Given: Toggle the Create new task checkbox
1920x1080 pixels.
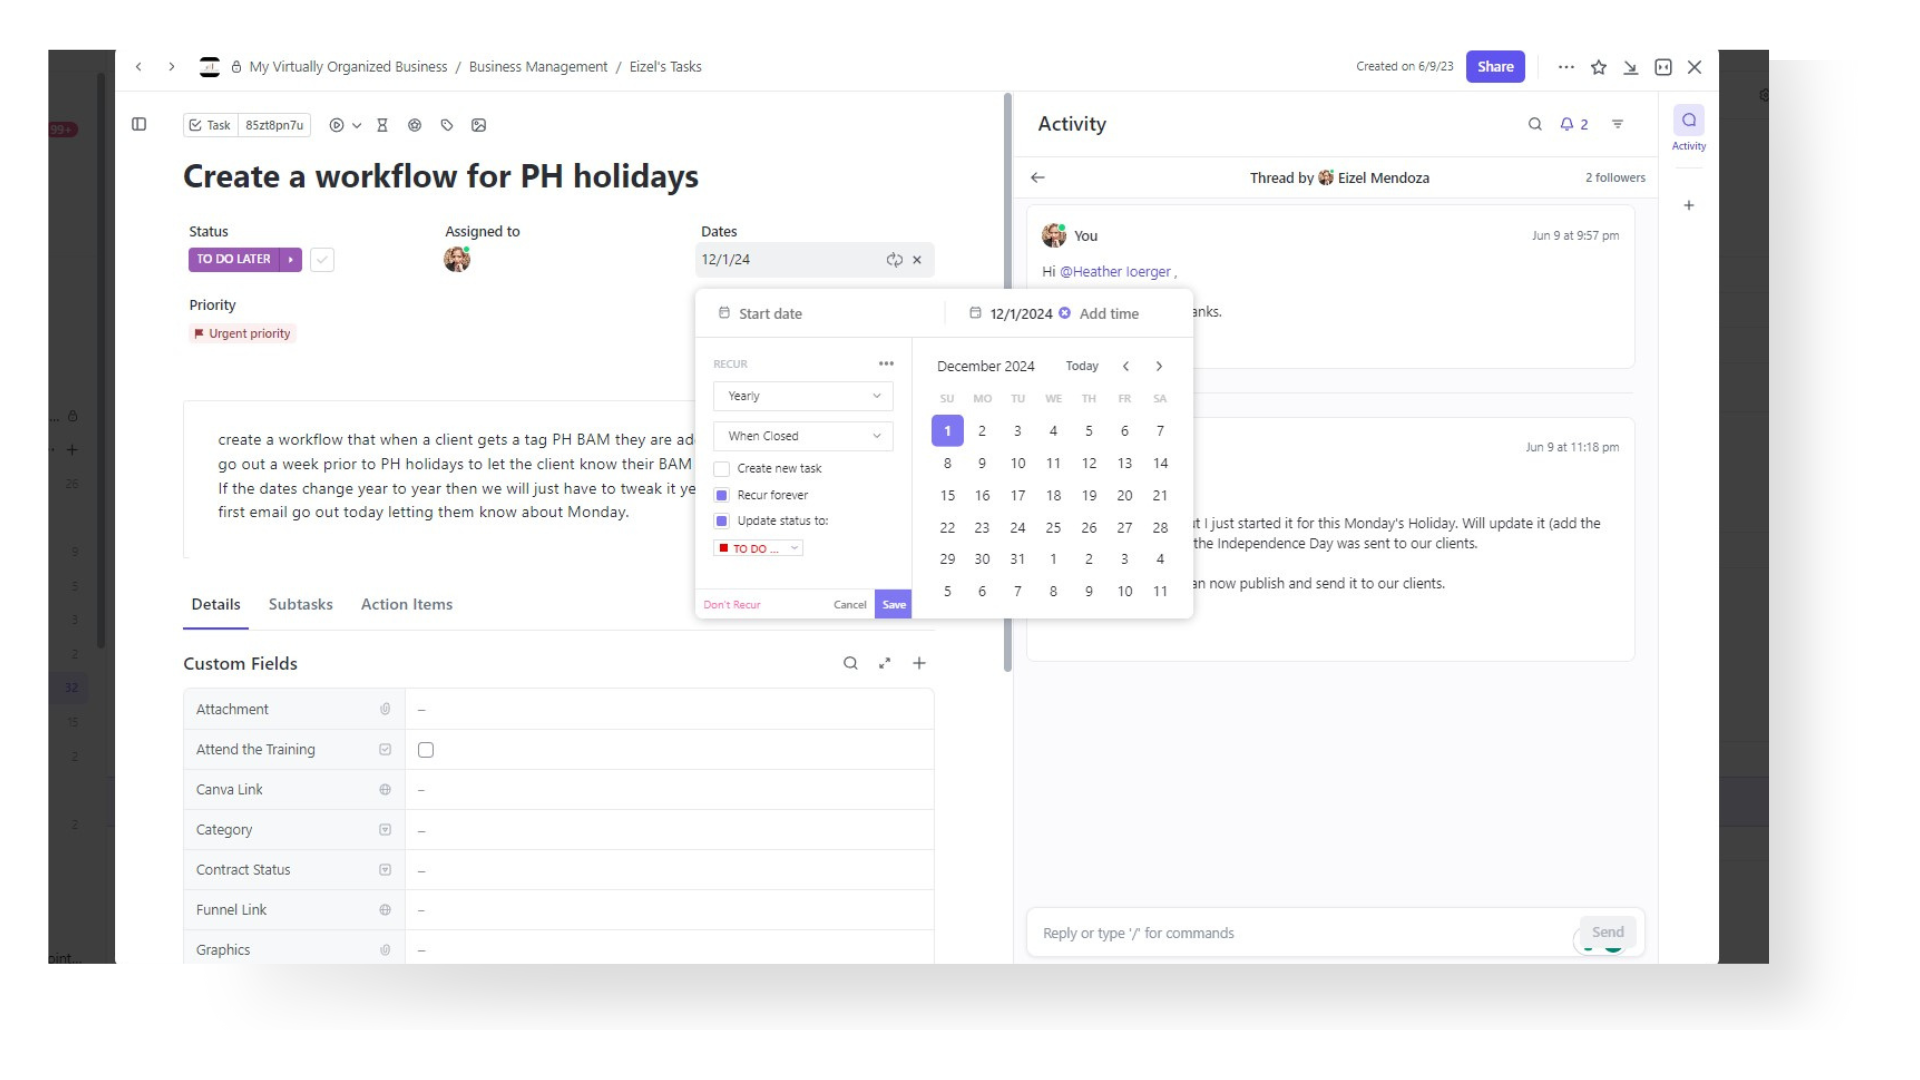Looking at the screenshot, I should click(721, 468).
